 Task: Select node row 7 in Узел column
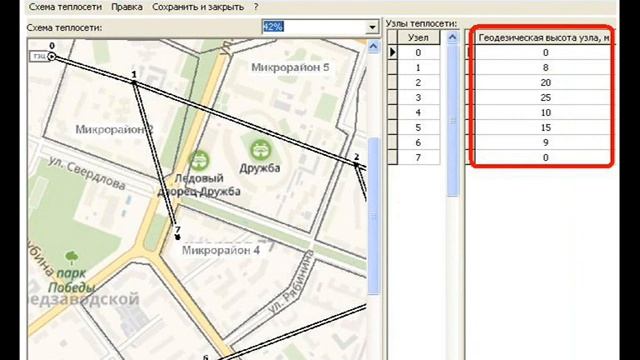coord(418,158)
